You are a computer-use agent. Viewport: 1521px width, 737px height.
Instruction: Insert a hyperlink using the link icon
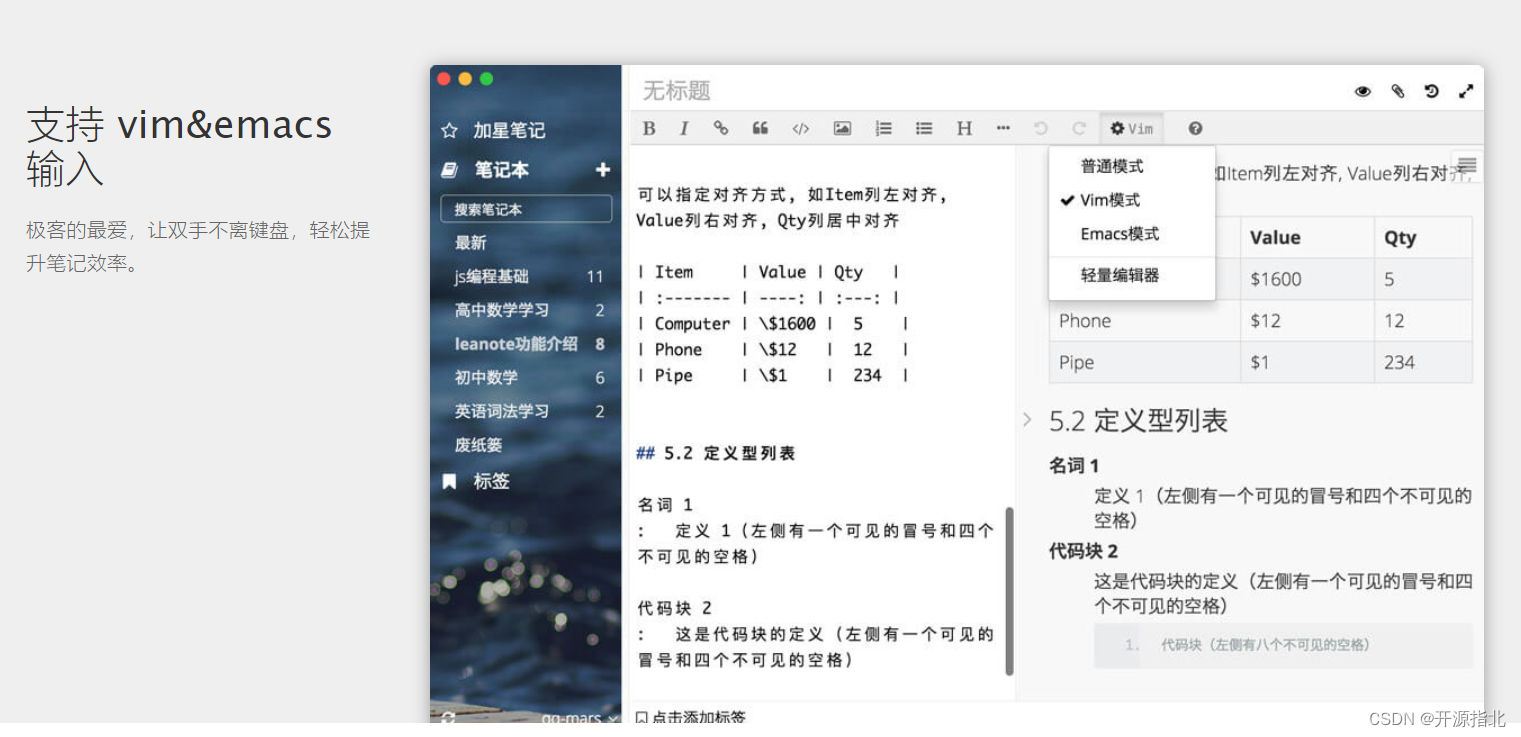click(720, 128)
